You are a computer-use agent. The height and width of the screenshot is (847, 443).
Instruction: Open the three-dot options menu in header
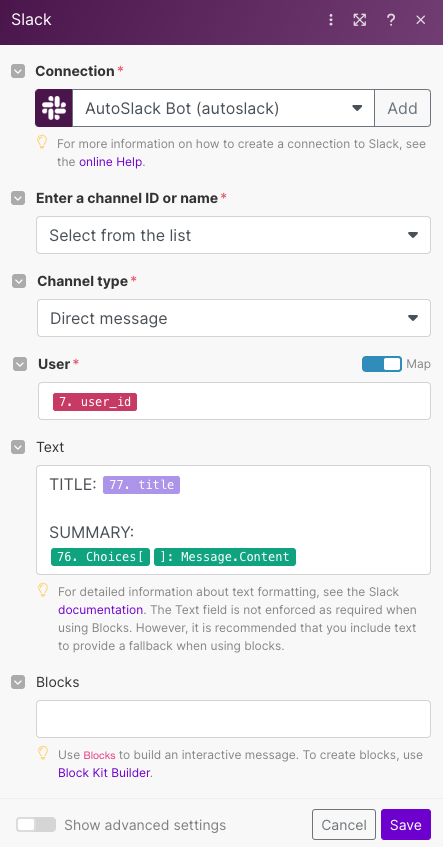point(331,20)
